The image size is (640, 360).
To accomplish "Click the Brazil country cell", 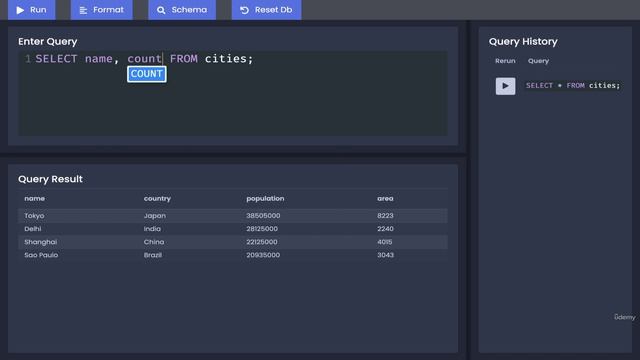I will (153, 255).
